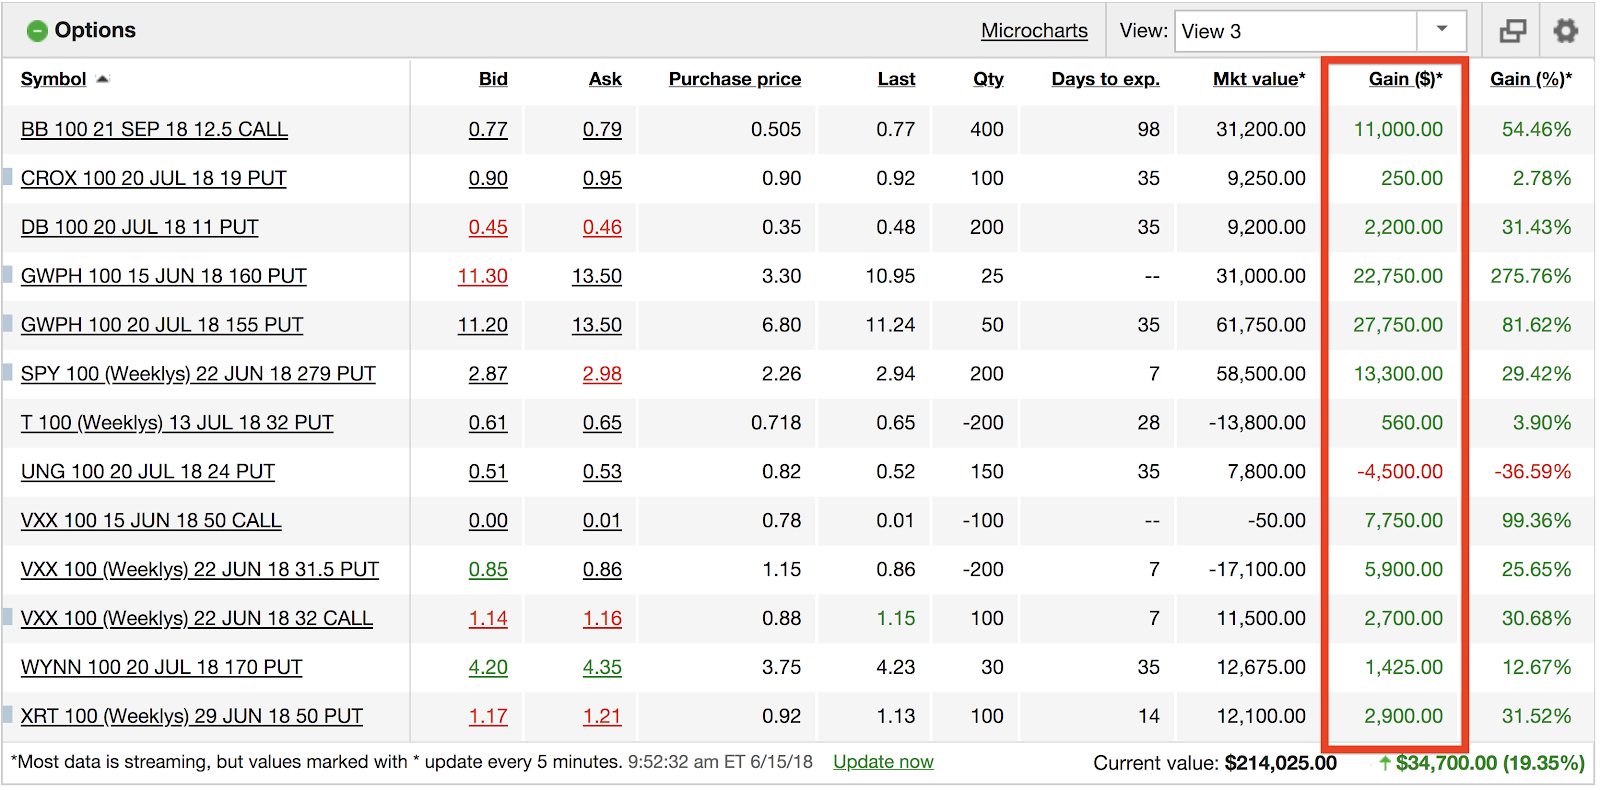The width and height of the screenshot is (1600, 790).
Task: Click the XRT ask price 1.21
Action: (602, 716)
